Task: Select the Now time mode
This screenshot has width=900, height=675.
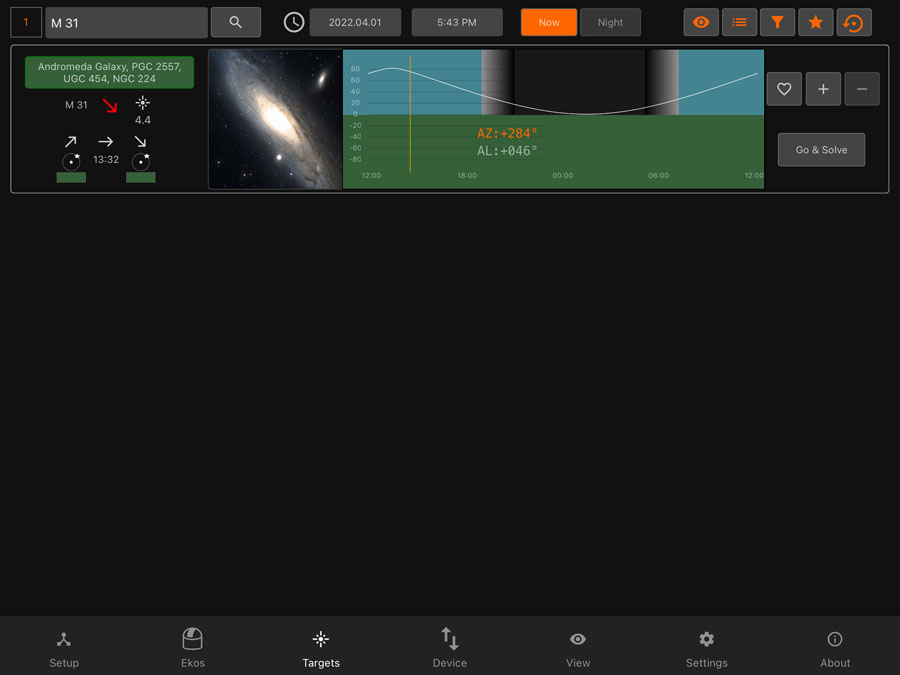Action: (549, 22)
